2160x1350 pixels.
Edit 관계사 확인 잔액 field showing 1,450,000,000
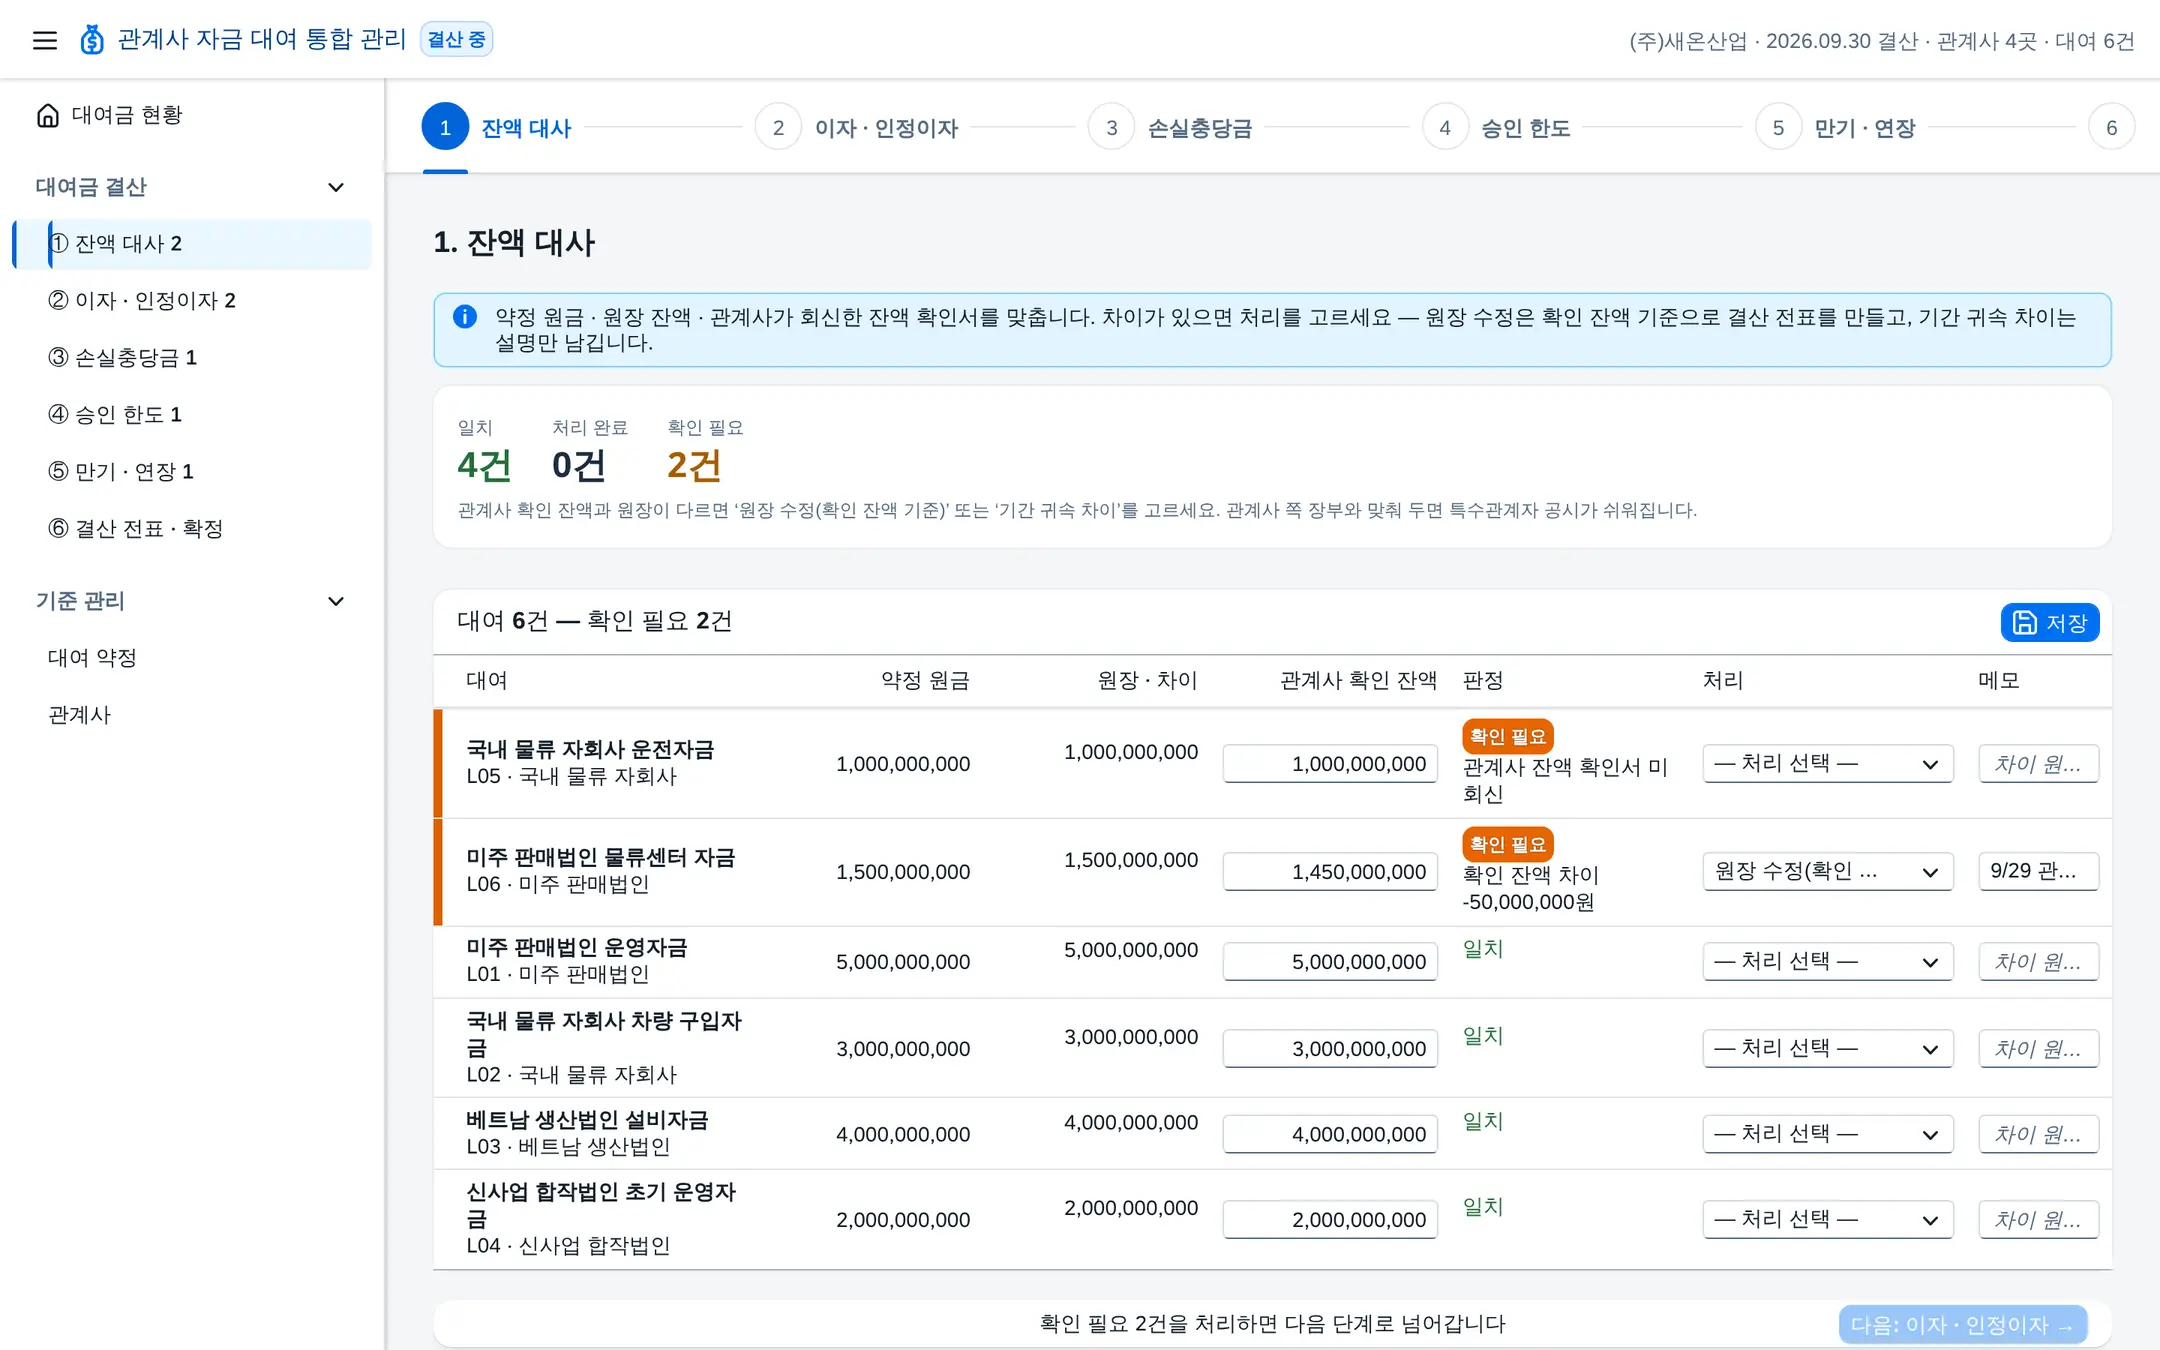(x=1330, y=872)
